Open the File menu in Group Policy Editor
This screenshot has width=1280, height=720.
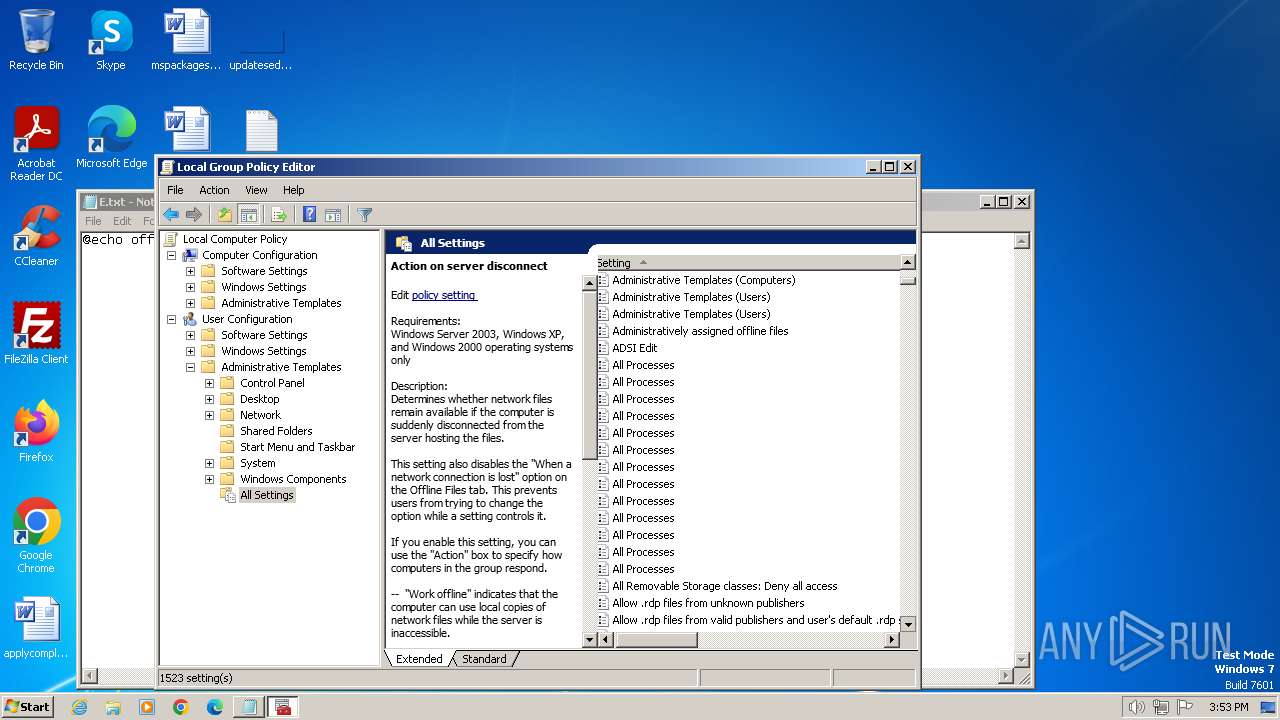pos(175,190)
